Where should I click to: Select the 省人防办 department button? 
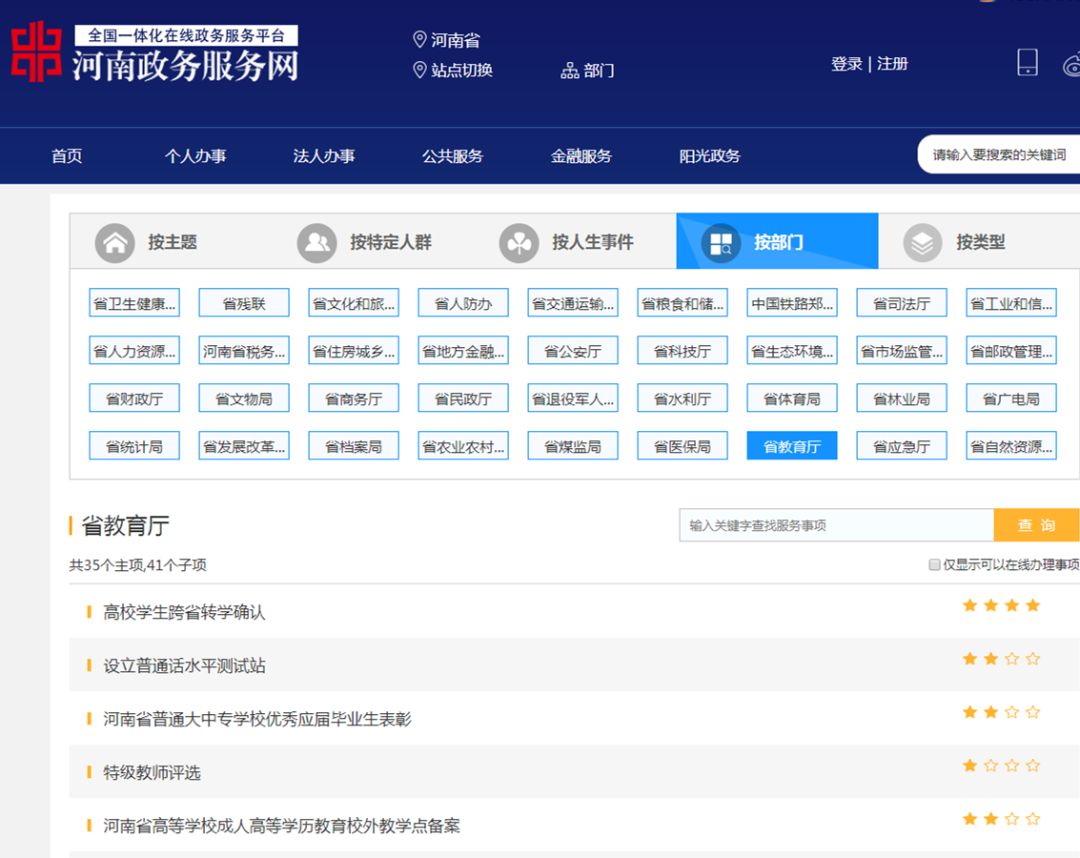[463, 303]
